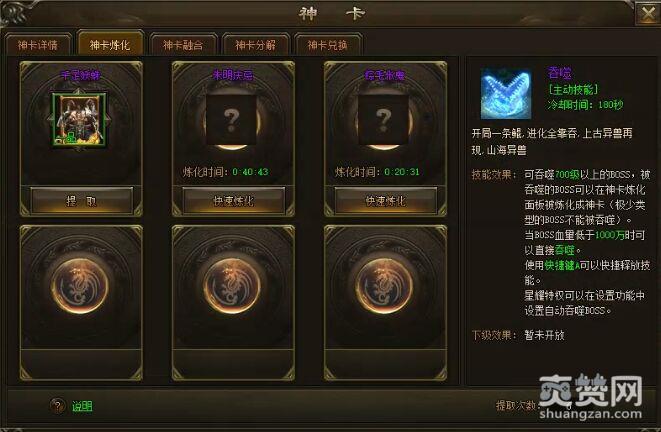
Task: Click the 提取次数 counter label
Action: pos(517,405)
